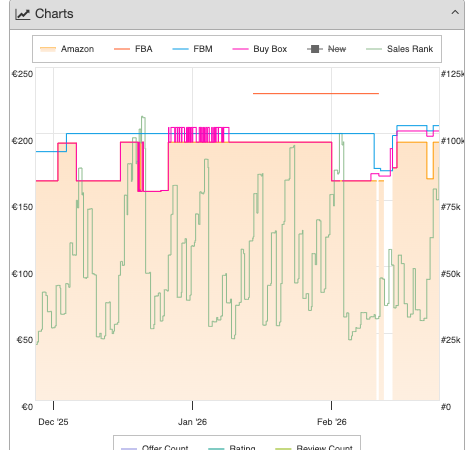This screenshot has height=450, width=474.
Task: Click the Dec '25 axis label
Action: (53, 422)
